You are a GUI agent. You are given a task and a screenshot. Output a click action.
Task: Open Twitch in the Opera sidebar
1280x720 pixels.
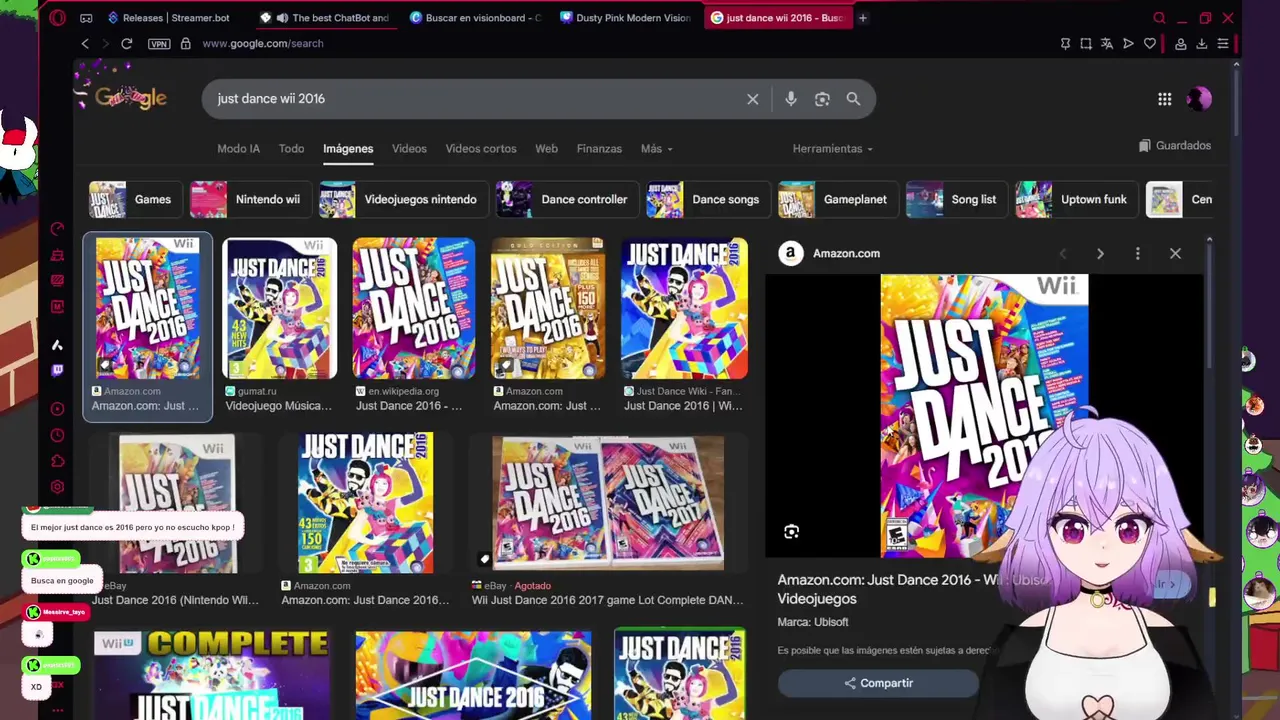tap(57, 370)
